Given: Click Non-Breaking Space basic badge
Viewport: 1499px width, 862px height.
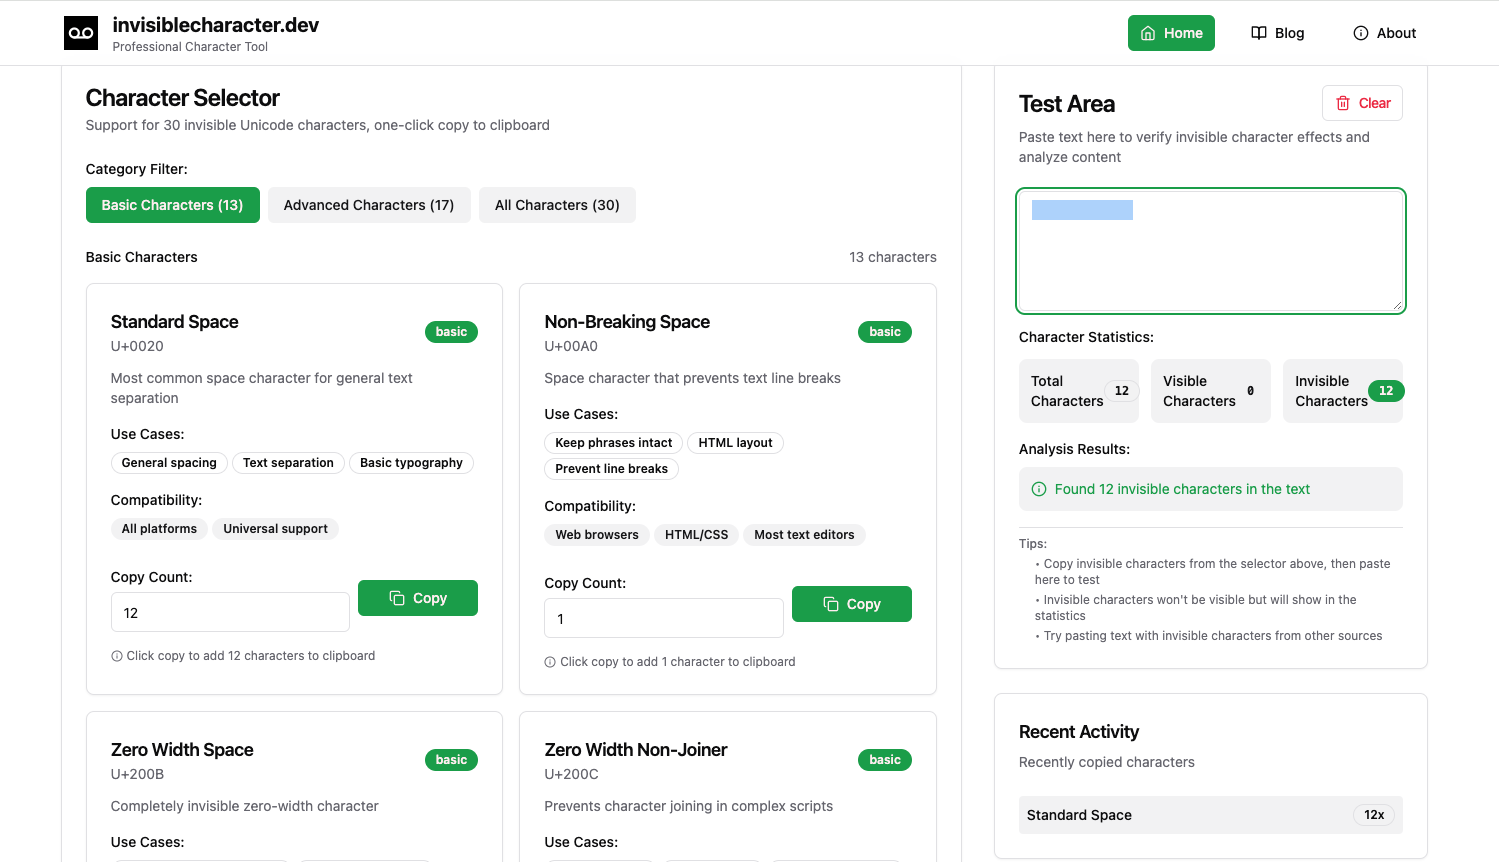Looking at the screenshot, I should pos(885,332).
